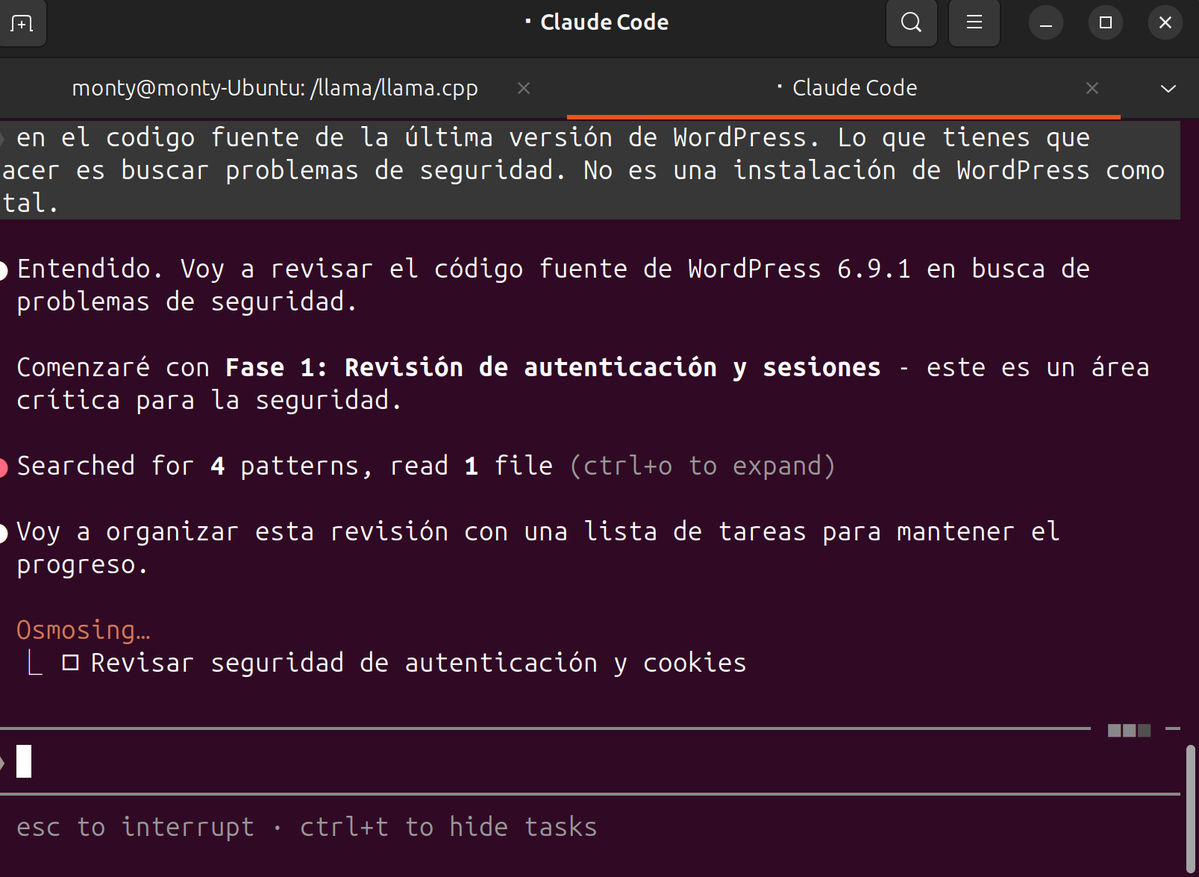
Task: Click the 'Searched for 4 patterns' line
Action: click(x=426, y=466)
